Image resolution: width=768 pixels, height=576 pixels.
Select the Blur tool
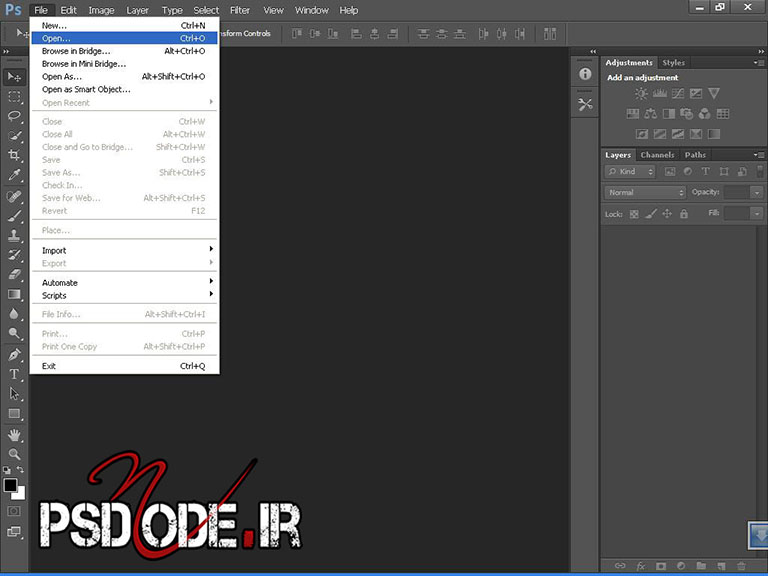pyautogui.click(x=14, y=314)
